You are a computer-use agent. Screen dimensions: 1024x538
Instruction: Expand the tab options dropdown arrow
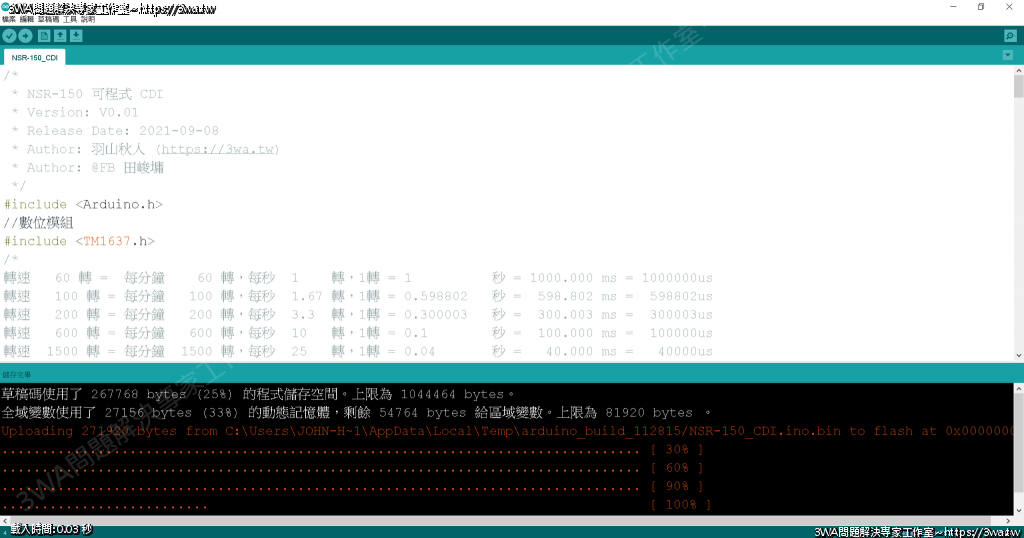pos(1008,55)
